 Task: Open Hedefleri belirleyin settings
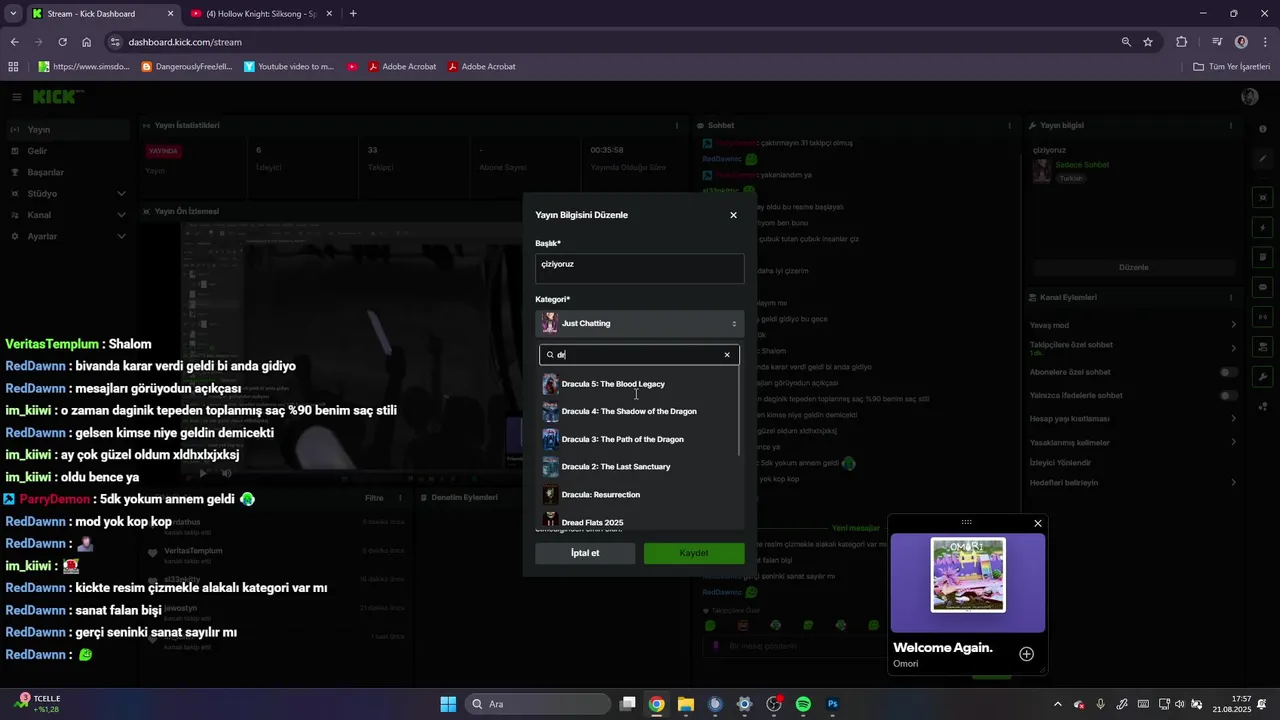[1133, 483]
